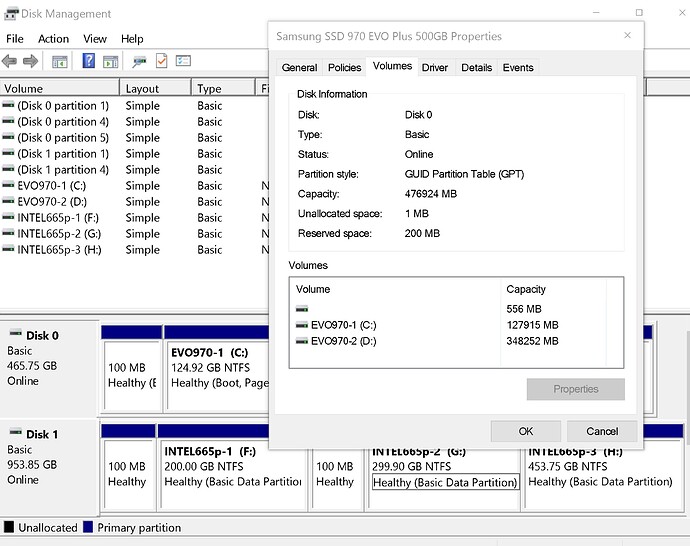The height and width of the screenshot is (546, 690).
Task: Select EVO970-2 (D:) in volume list
Action: pos(134,202)
